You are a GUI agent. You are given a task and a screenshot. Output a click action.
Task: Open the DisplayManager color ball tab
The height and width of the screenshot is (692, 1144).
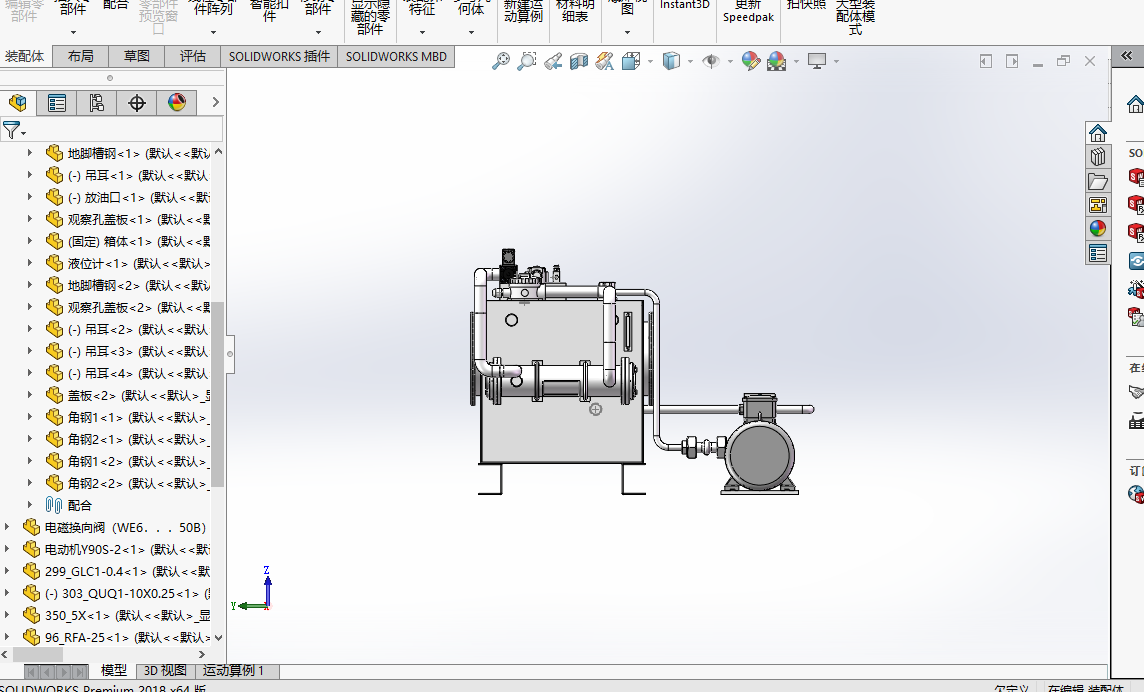click(x=177, y=103)
